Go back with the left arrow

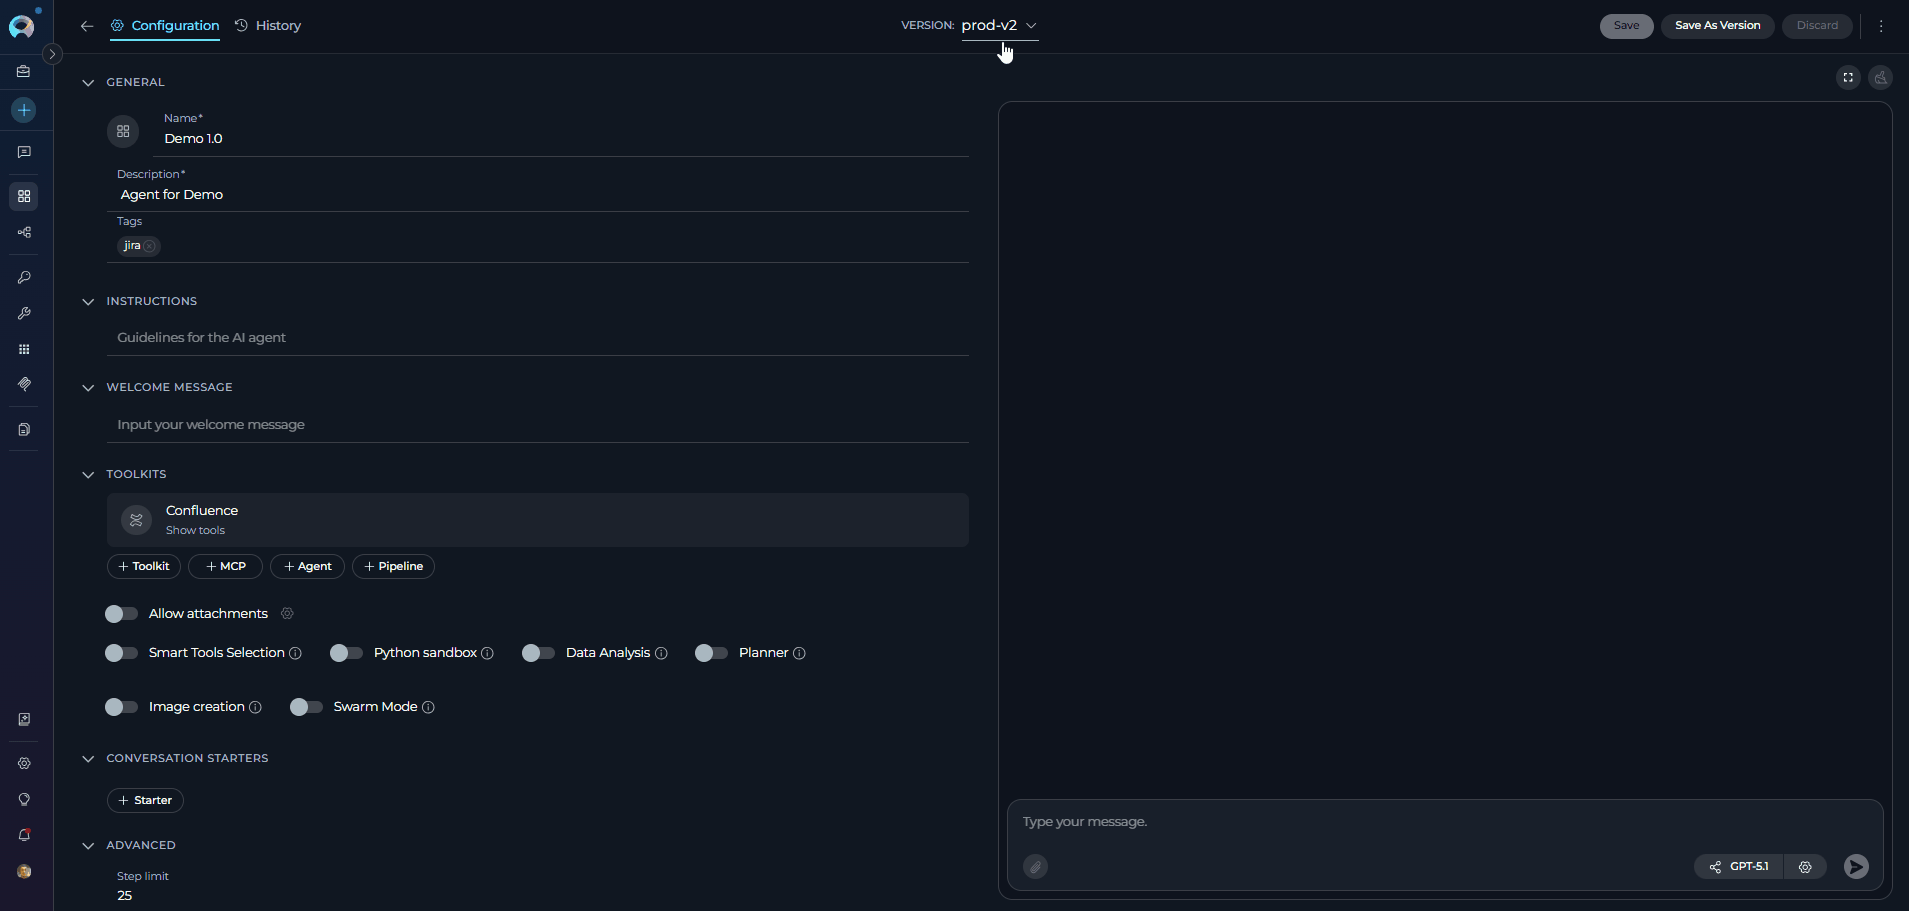point(87,26)
